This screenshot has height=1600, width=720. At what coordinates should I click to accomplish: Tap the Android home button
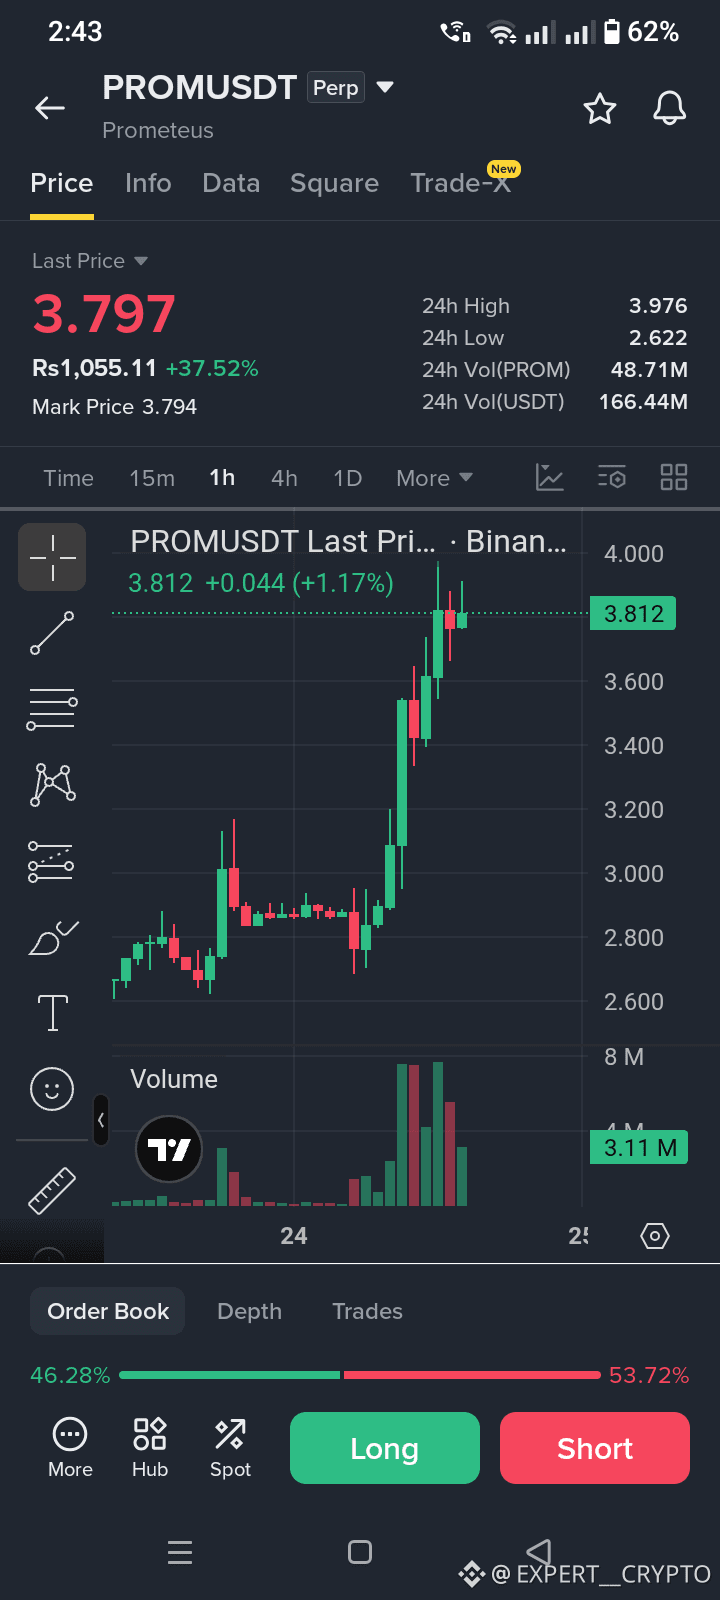(360, 1552)
